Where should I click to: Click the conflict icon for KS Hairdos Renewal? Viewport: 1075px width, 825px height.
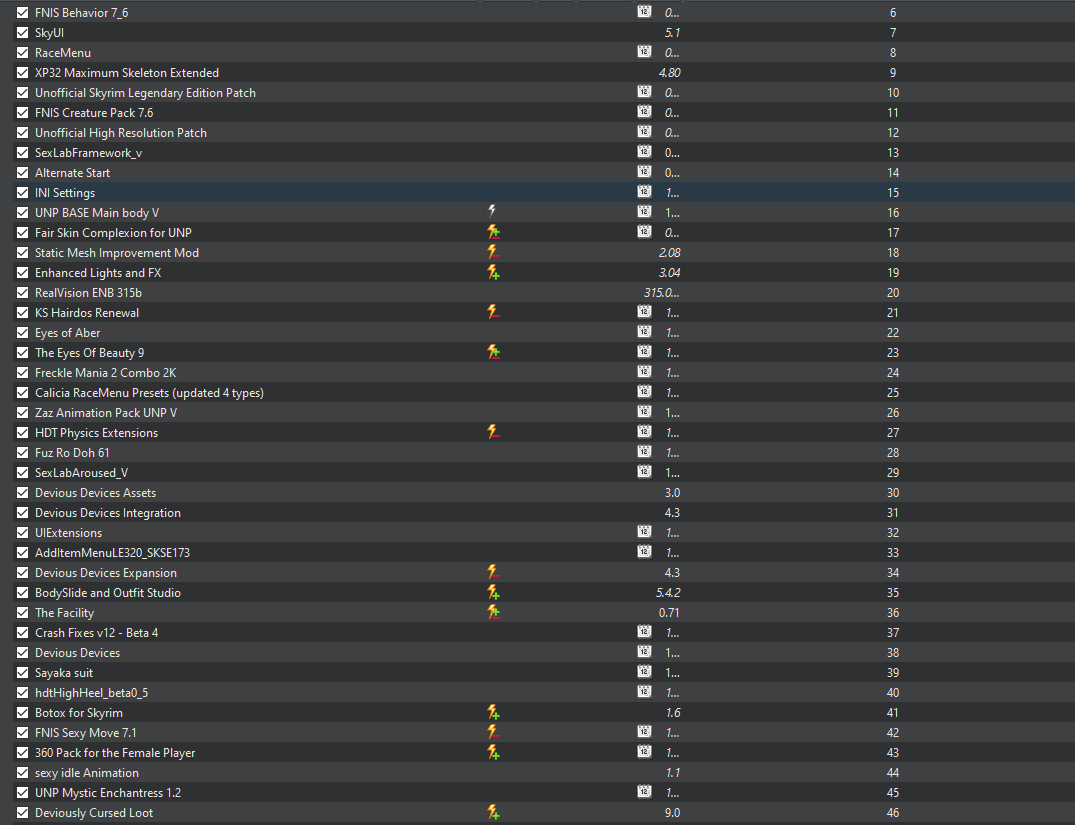pos(493,312)
